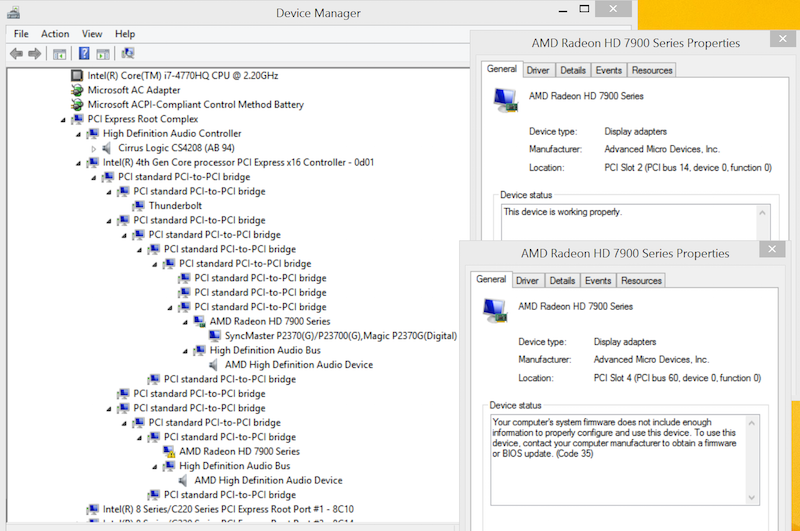This screenshot has height=531, width=800.
Task: Open the View menu
Action: pos(92,34)
